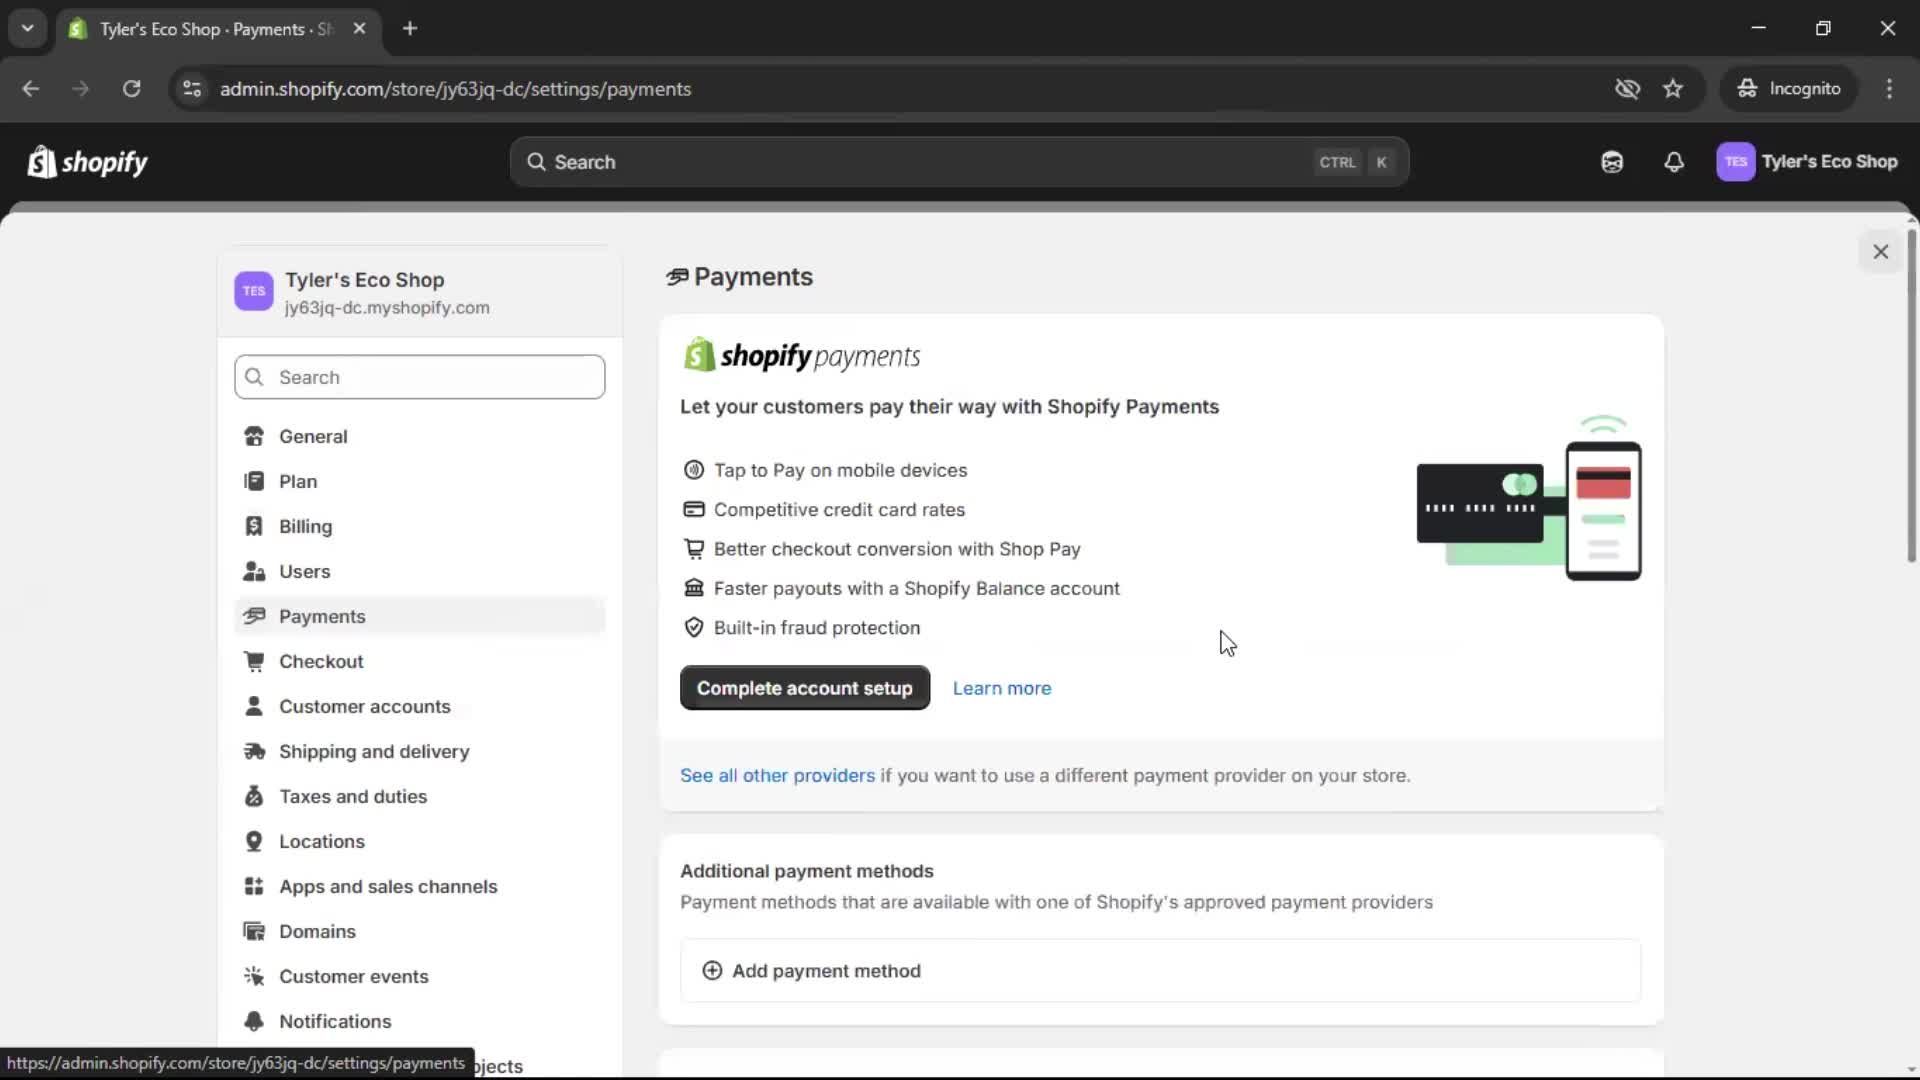1920x1080 pixels.
Task: Select the Locations pin icon
Action: [255, 841]
